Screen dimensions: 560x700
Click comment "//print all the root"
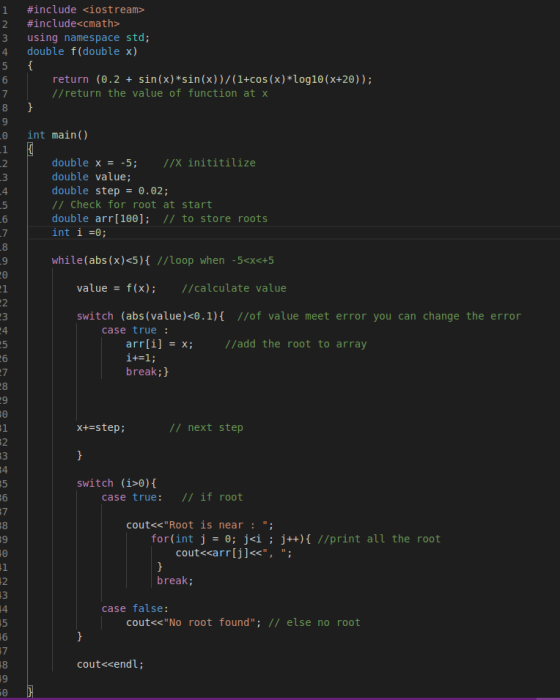[379, 539]
